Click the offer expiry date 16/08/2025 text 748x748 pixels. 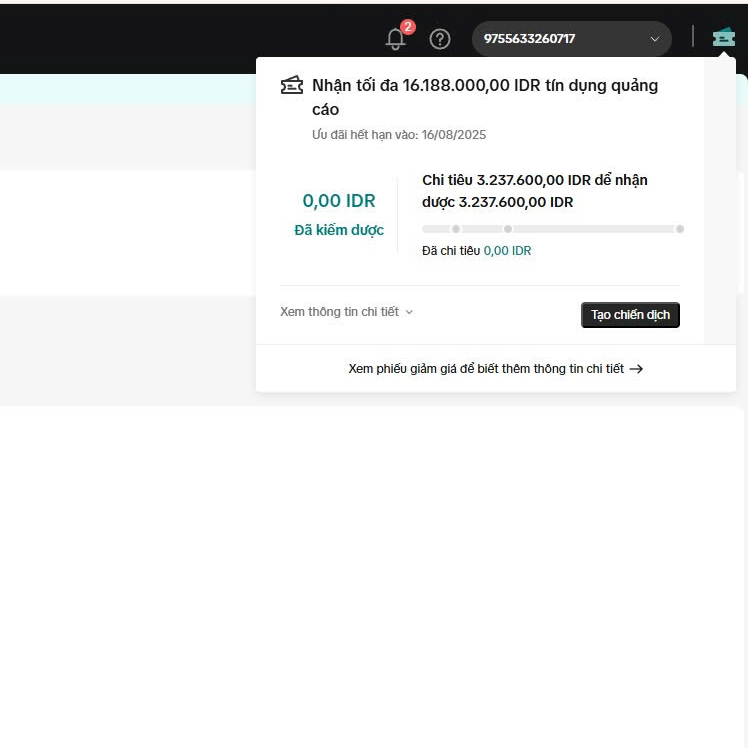point(454,135)
